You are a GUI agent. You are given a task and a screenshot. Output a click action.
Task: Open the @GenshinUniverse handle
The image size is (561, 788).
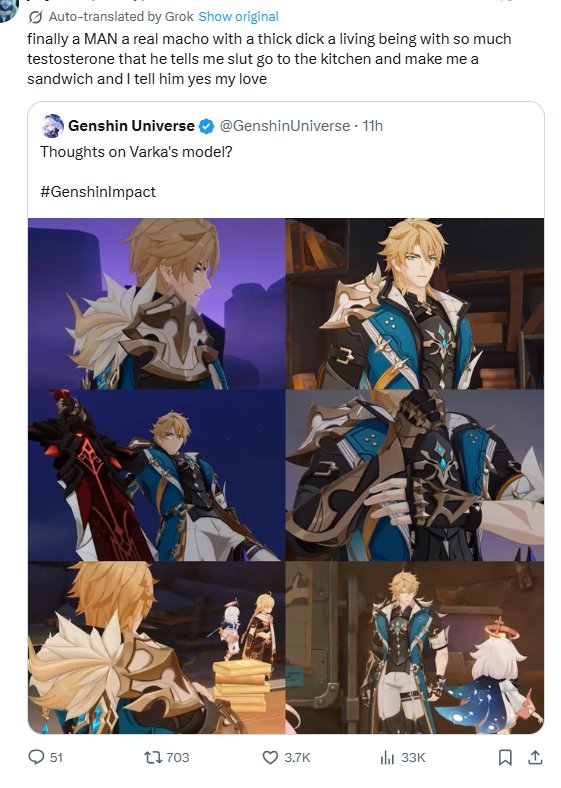pyautogui.click(x=285, y=126)
